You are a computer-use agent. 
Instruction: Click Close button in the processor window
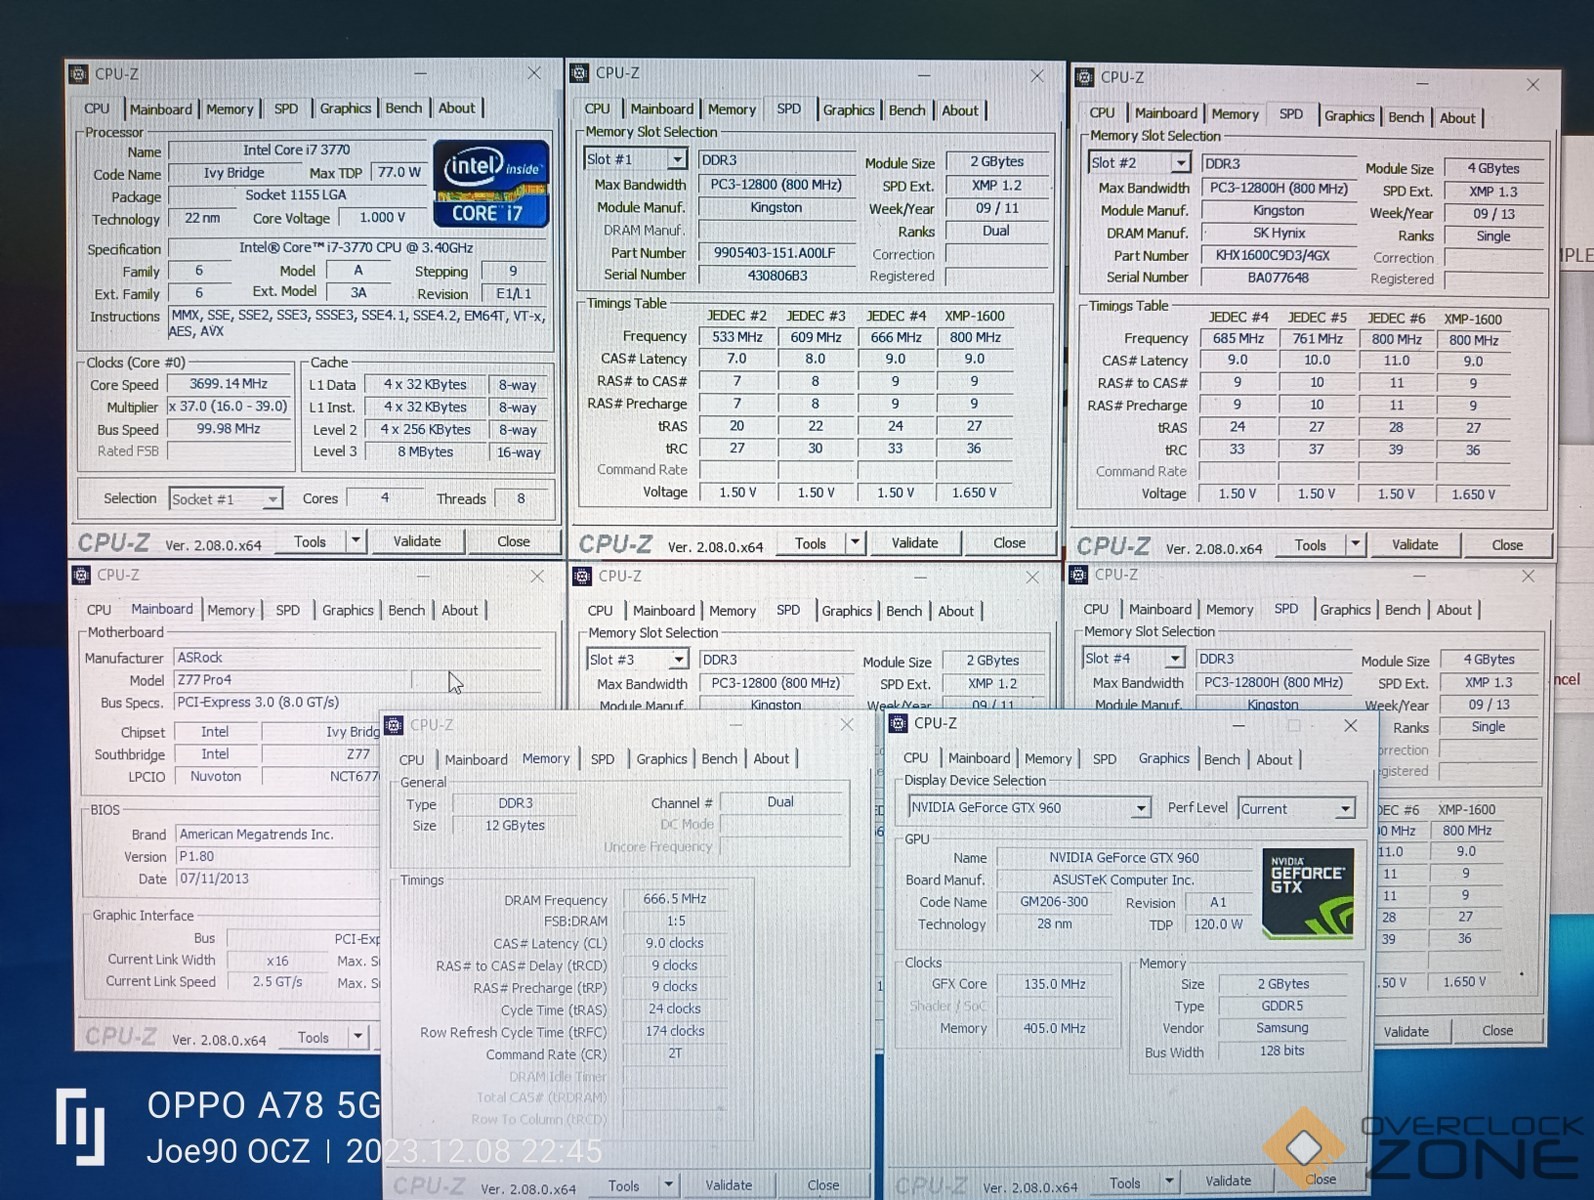tap(513, 541)
